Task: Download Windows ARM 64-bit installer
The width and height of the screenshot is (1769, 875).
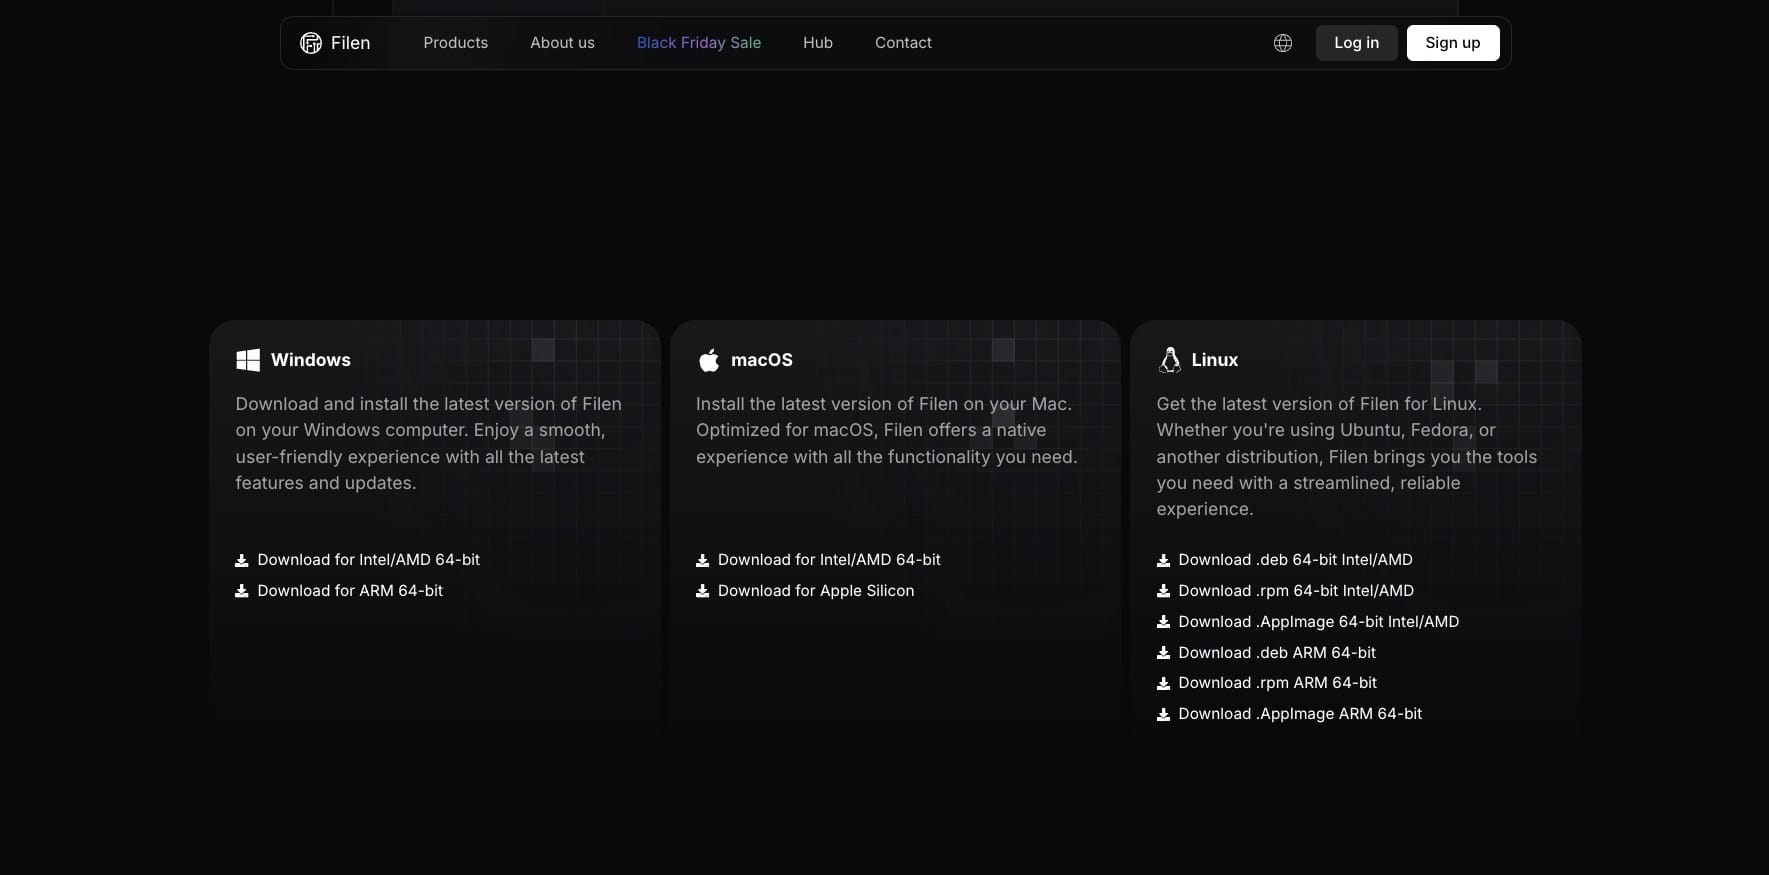Action: [349, 591]
